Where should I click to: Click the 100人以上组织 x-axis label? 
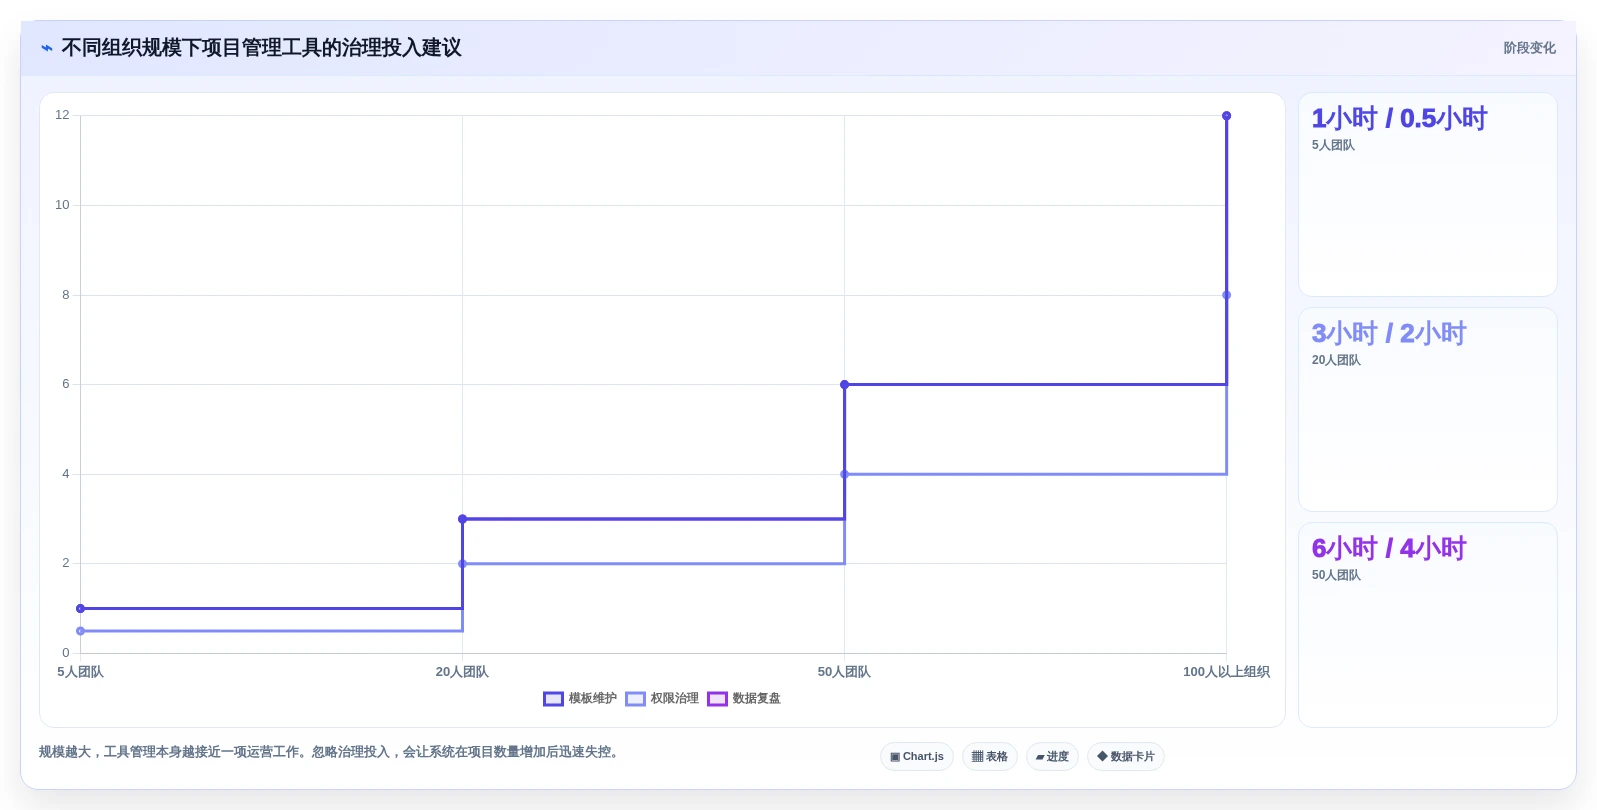tap(1226, 672)
